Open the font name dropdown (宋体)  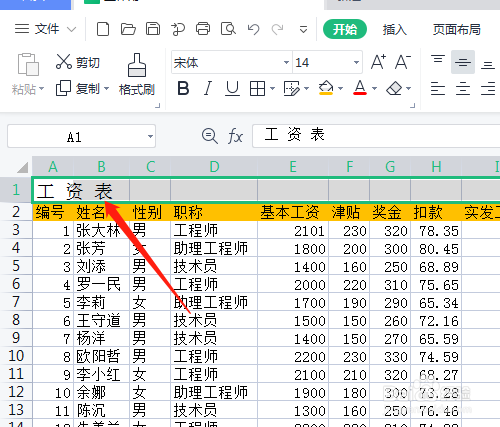click(286, 62)
